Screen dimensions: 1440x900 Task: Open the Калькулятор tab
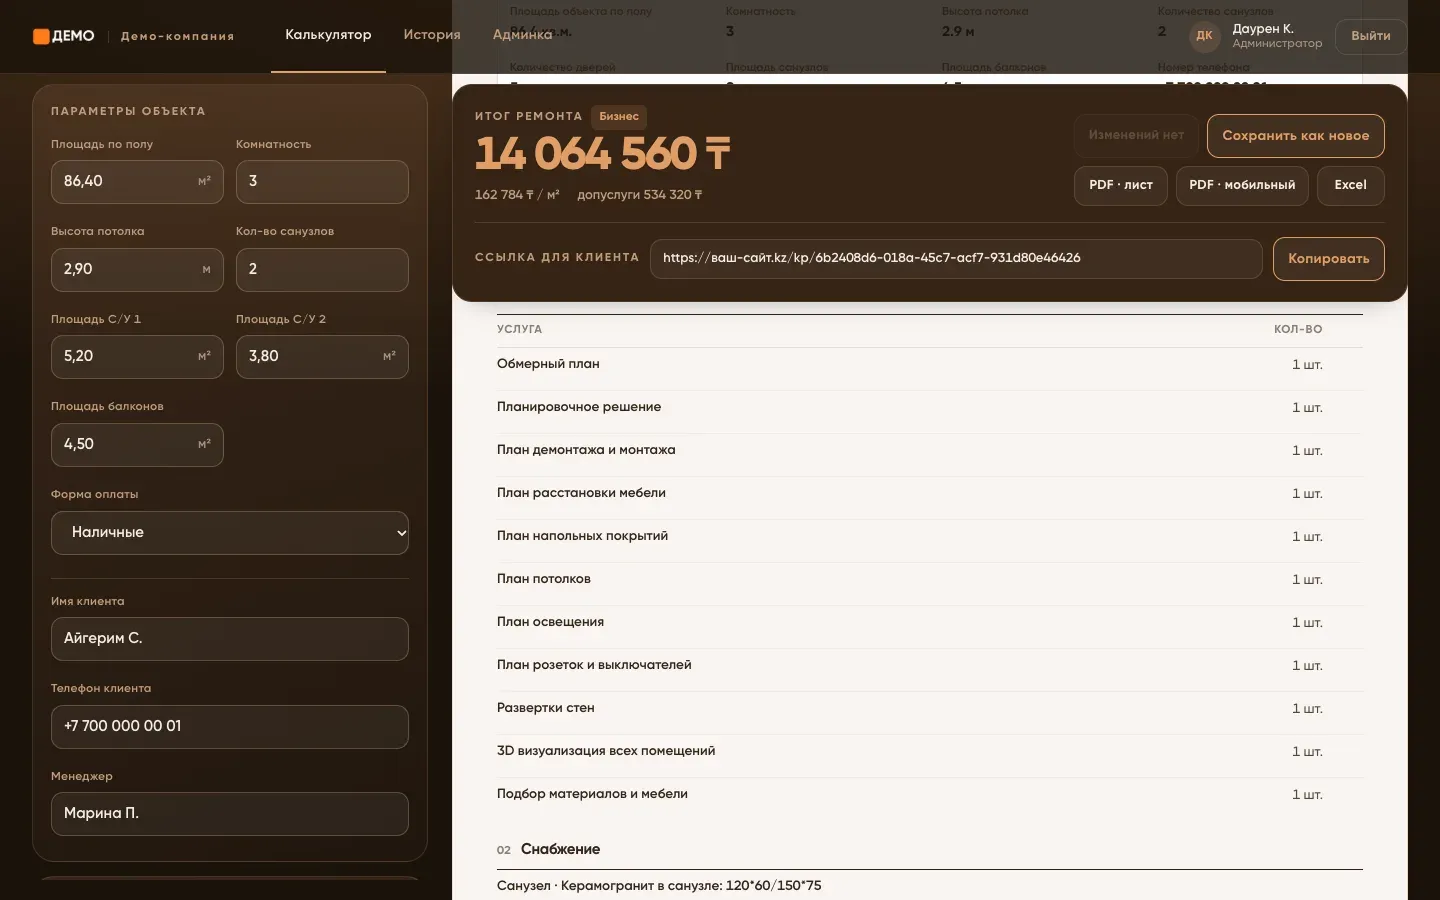tap(328, 35)
